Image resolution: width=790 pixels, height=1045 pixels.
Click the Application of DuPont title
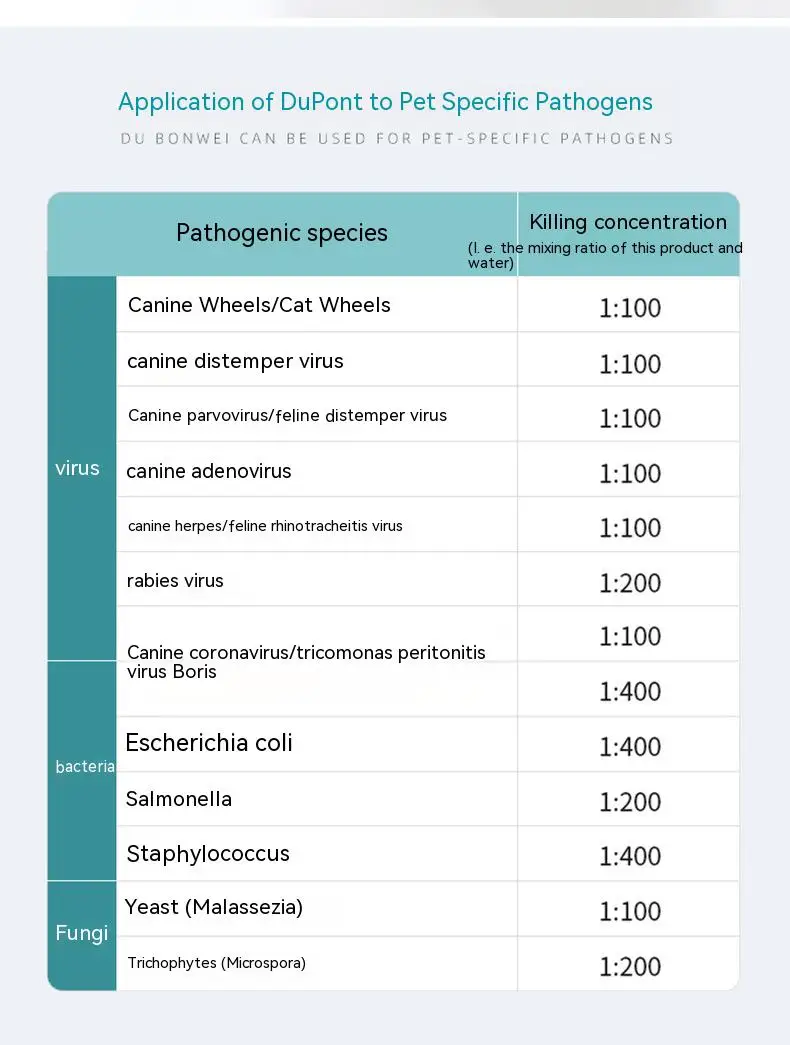tap(385, 102)
